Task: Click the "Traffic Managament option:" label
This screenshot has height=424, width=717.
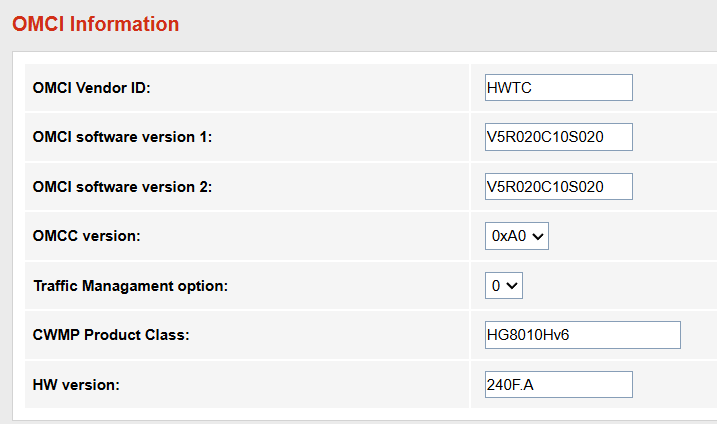Action: point(130,286)
